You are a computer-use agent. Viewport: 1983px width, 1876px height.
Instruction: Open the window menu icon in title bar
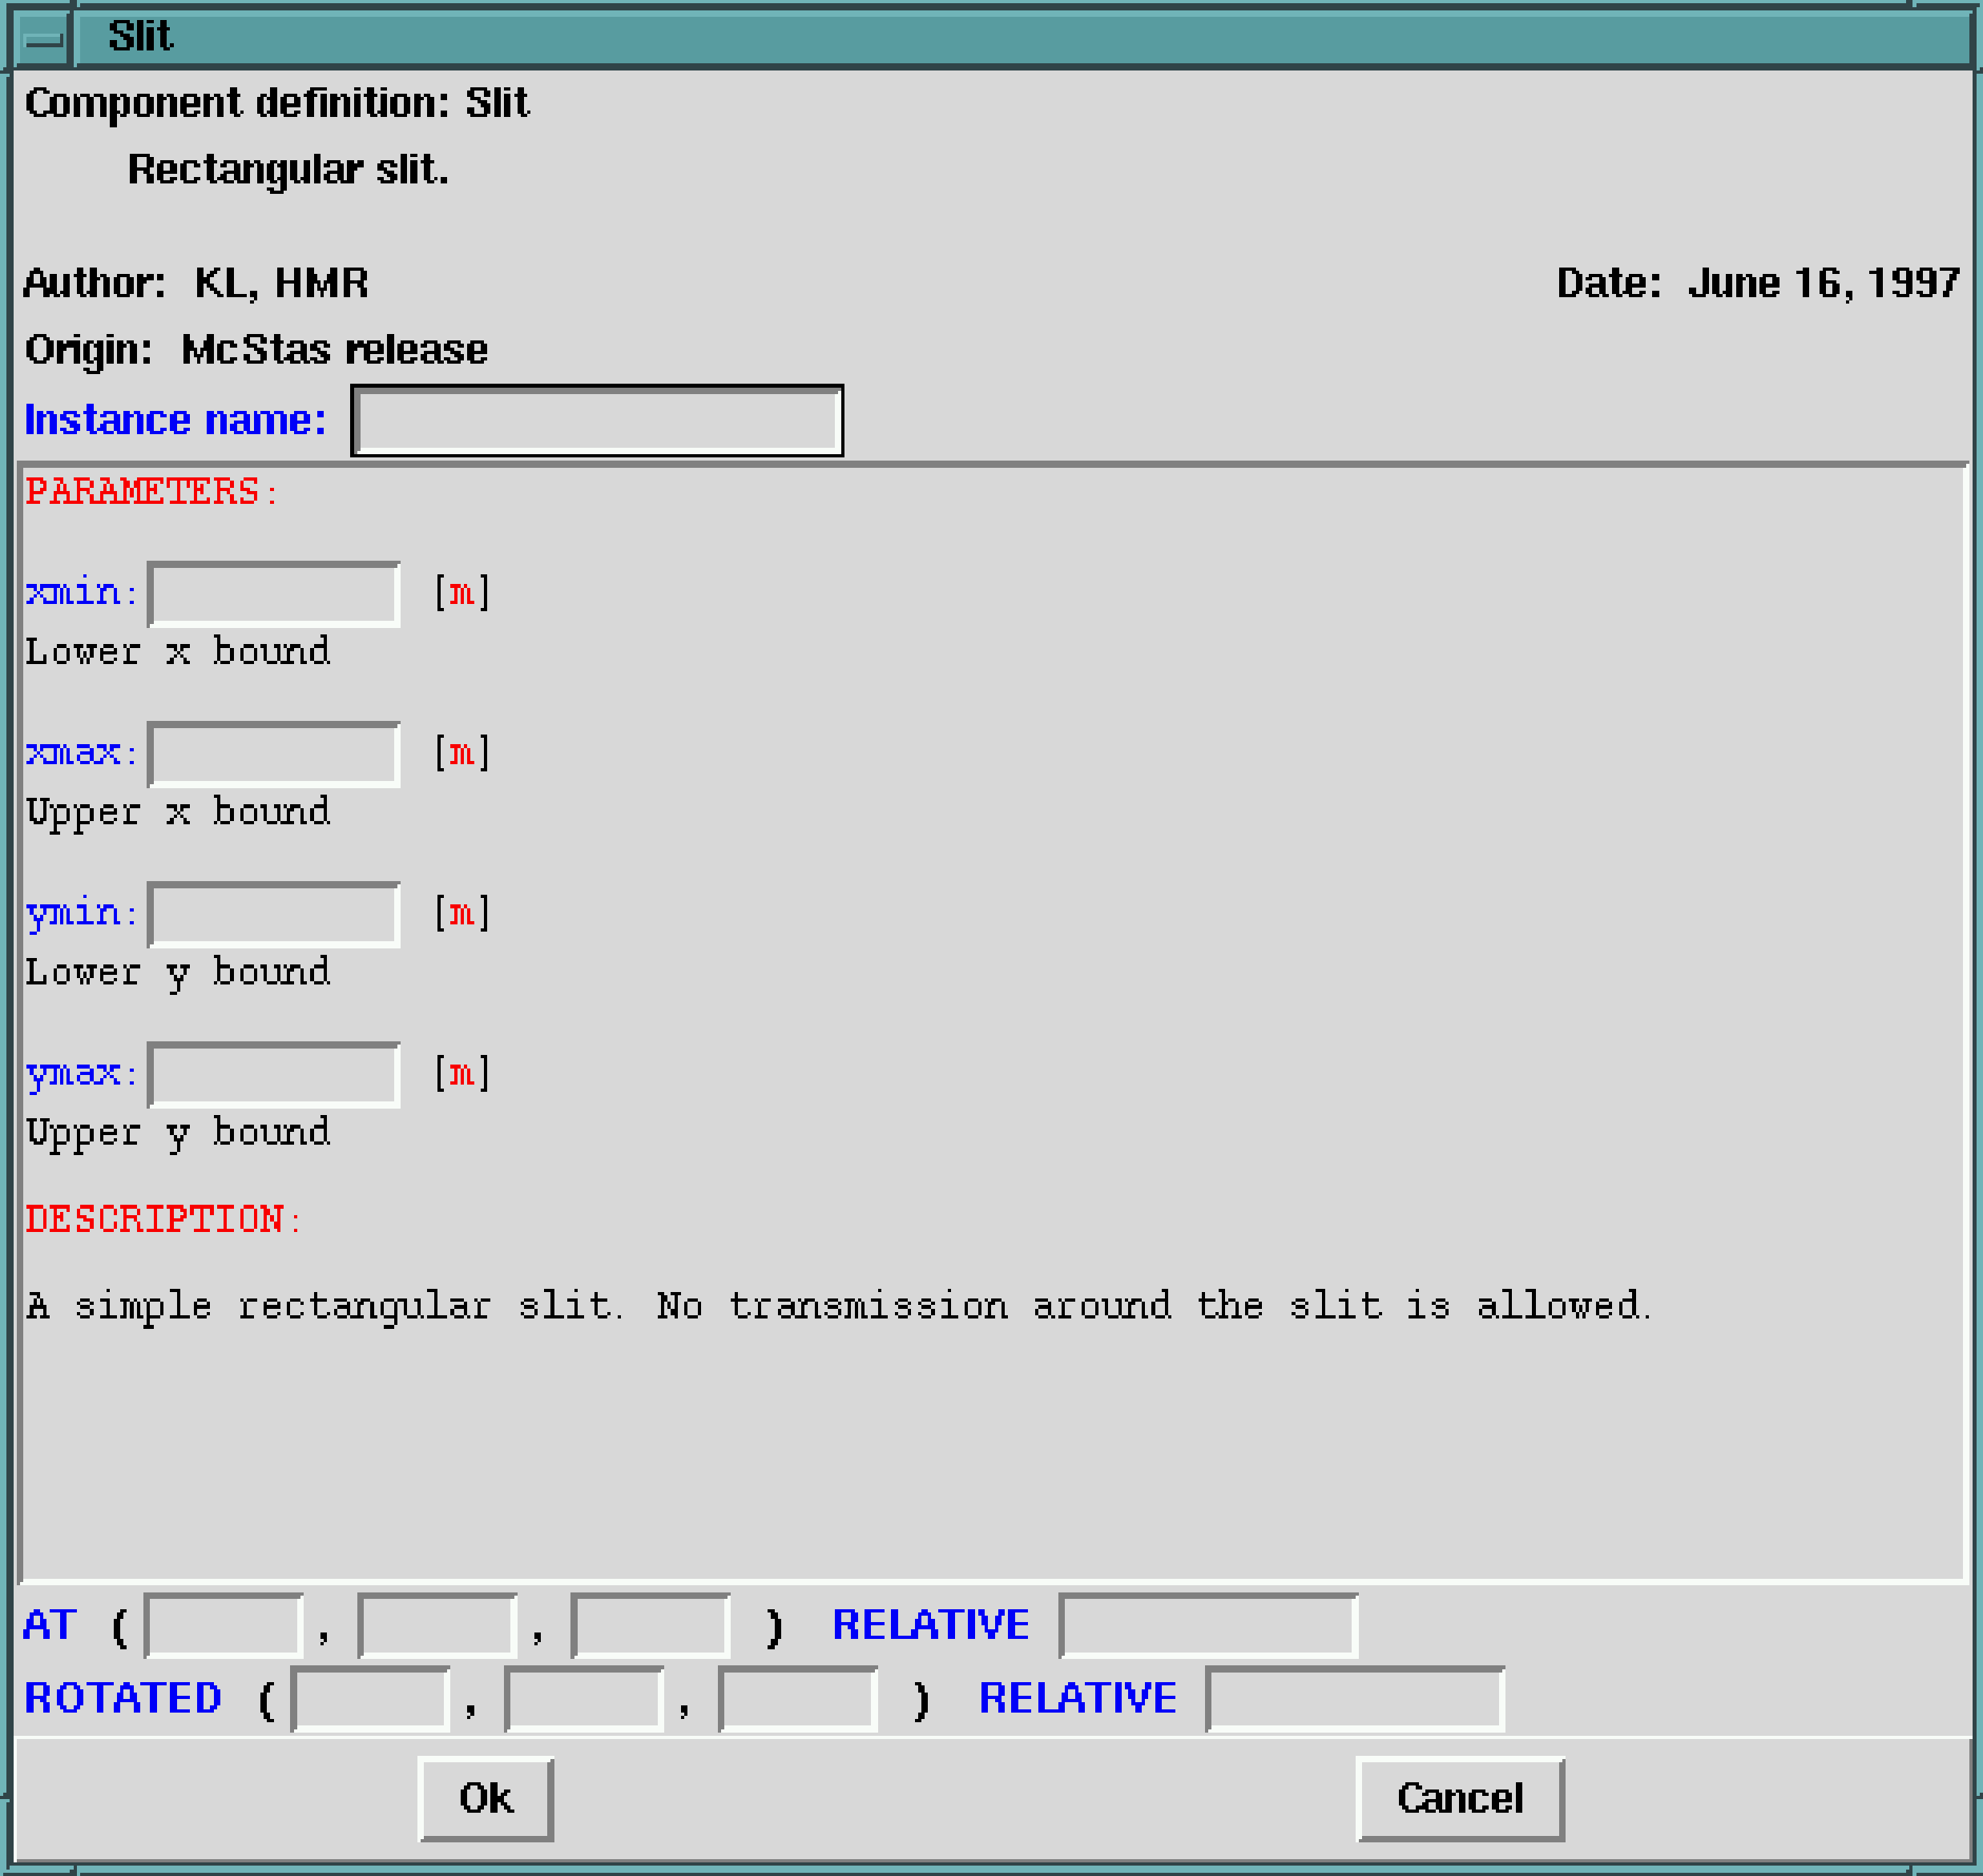pyautogui.click(x=43, y=39)
